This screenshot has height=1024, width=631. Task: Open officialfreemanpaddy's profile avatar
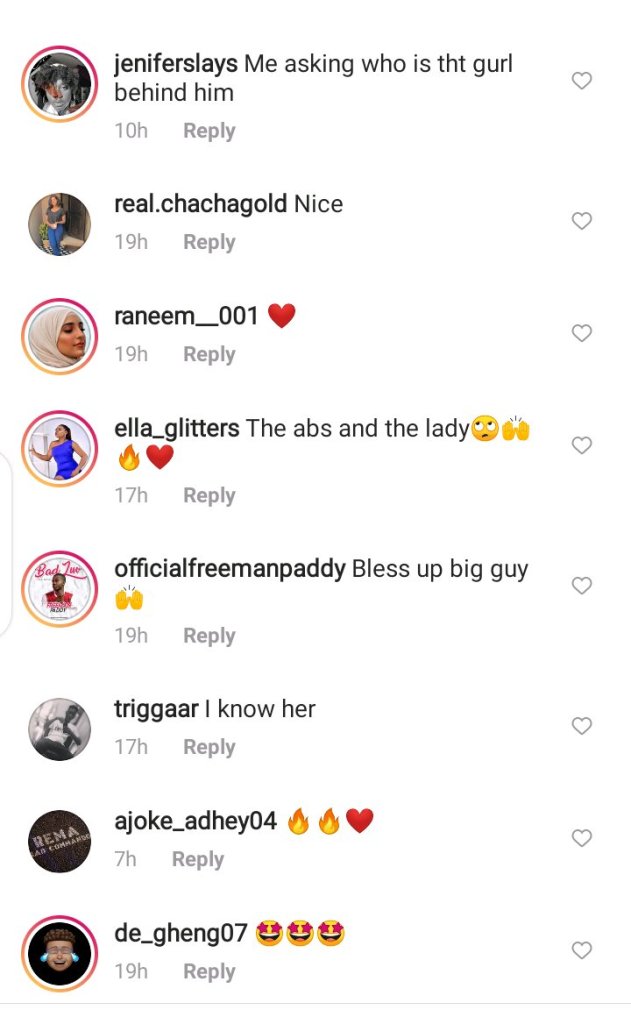(x=59, y=588)
